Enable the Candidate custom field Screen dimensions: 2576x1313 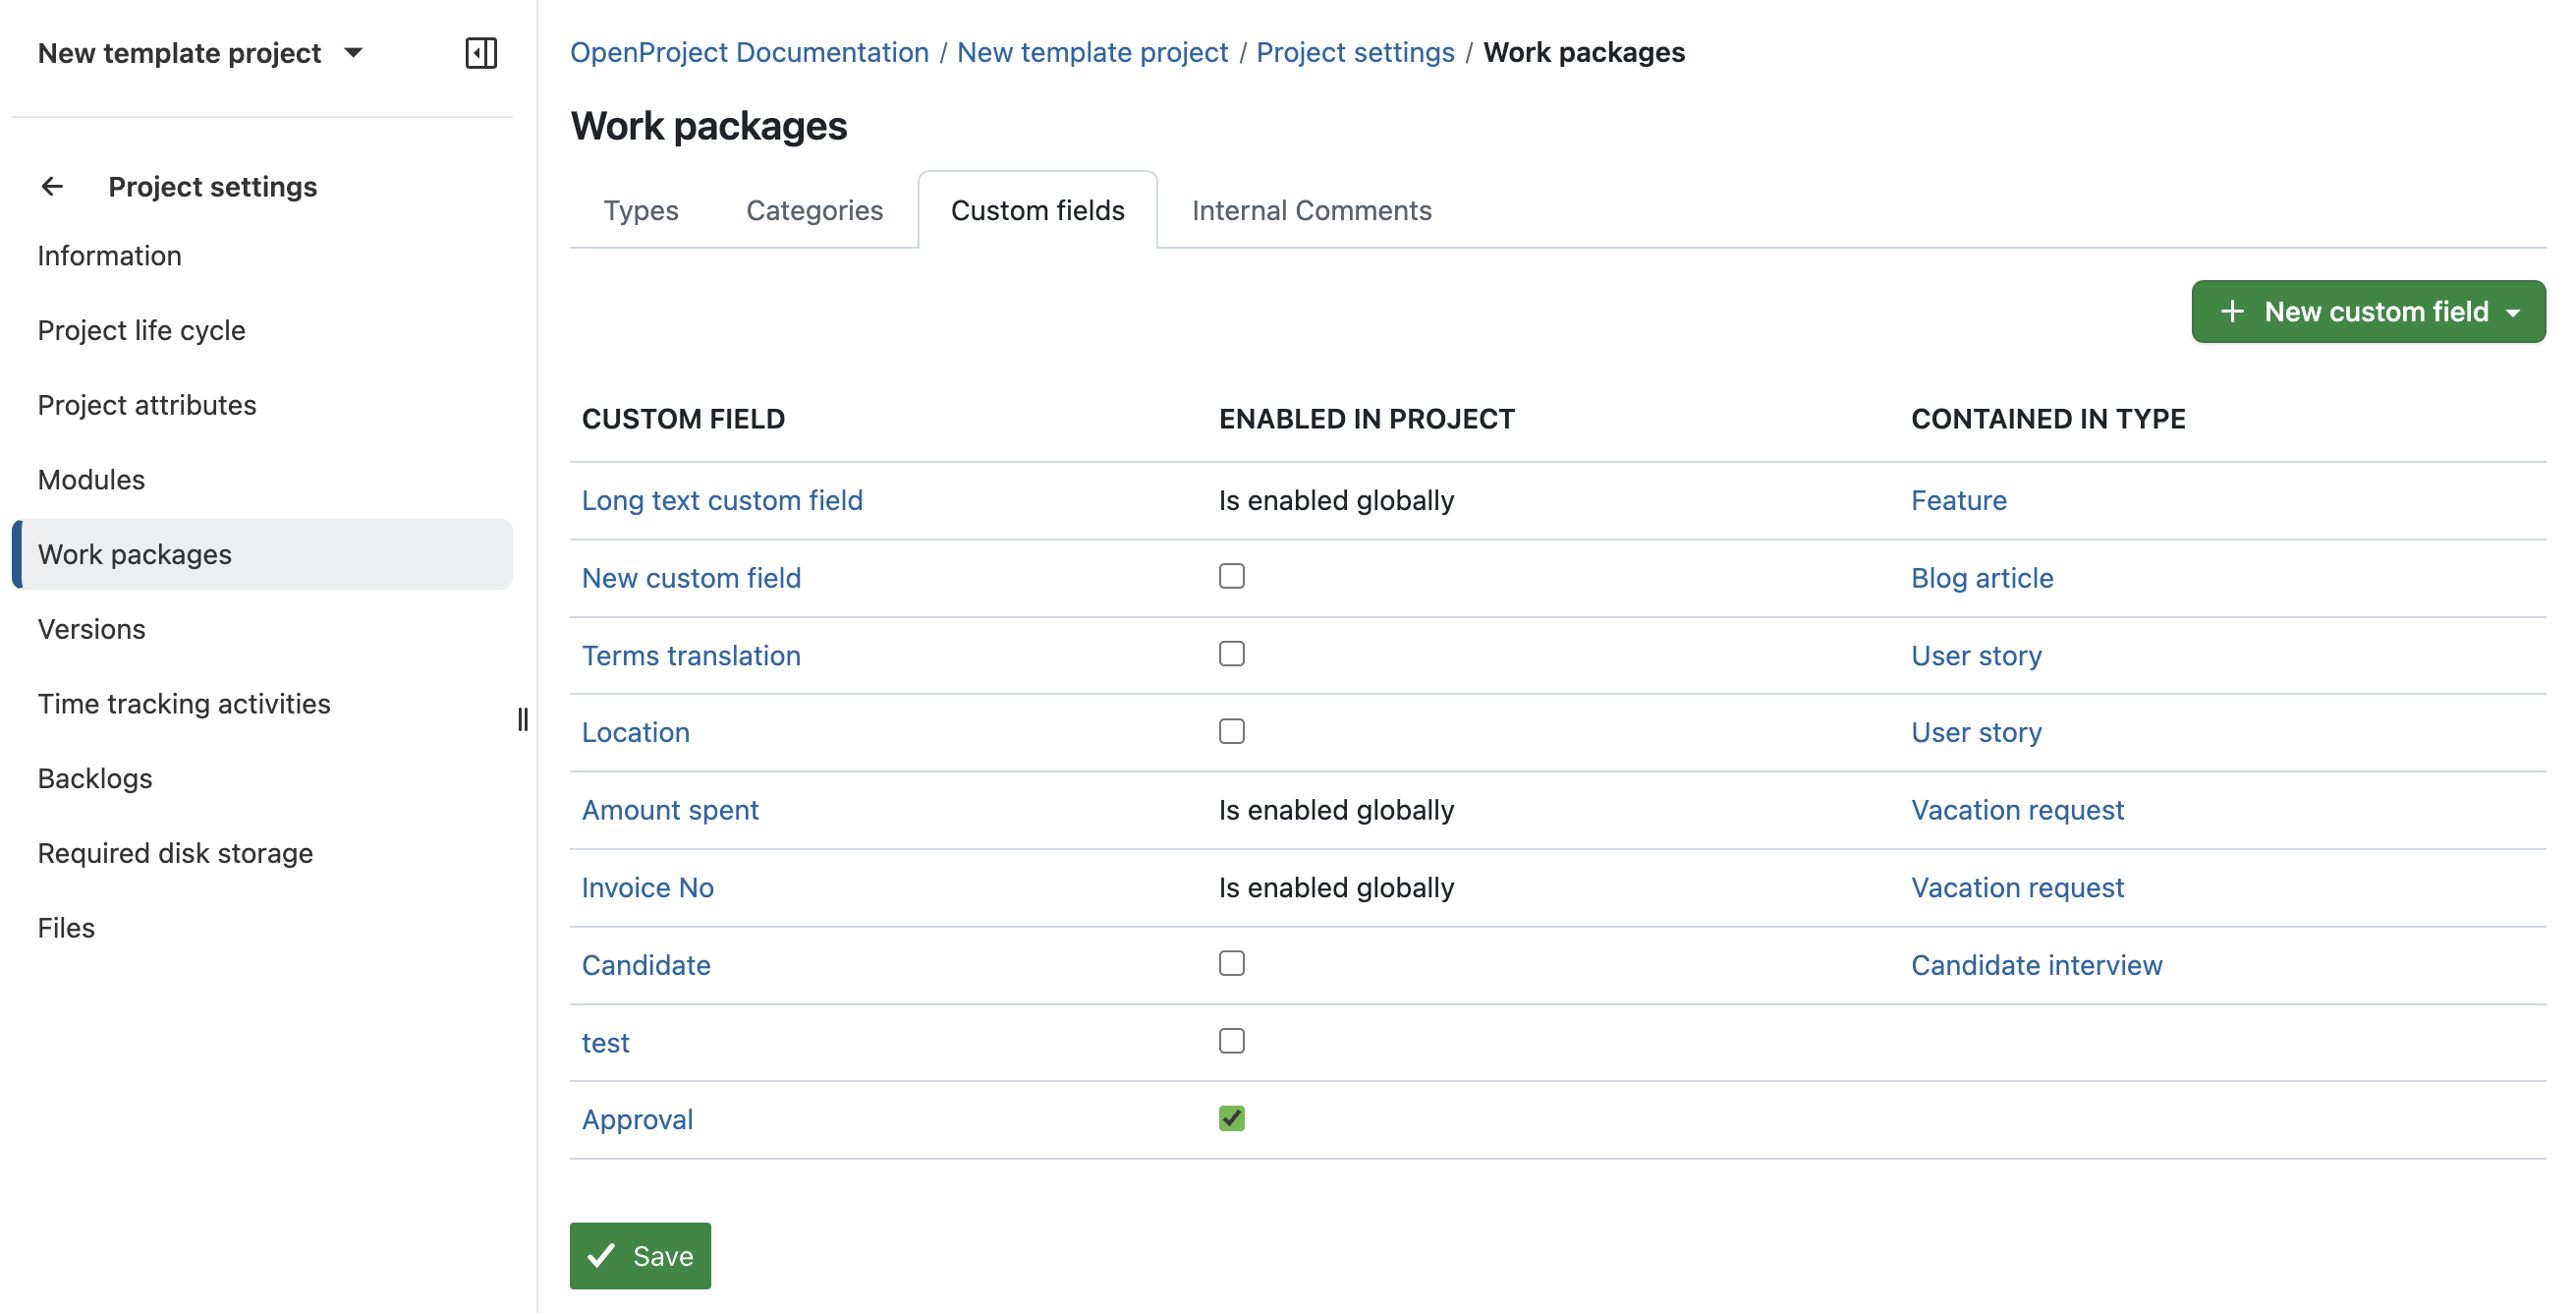click(1232, 963)
